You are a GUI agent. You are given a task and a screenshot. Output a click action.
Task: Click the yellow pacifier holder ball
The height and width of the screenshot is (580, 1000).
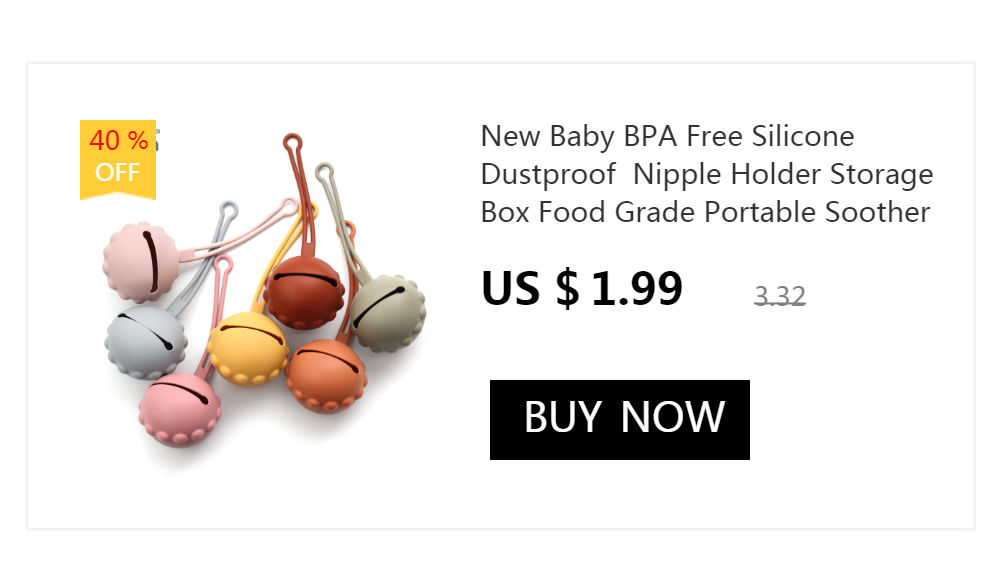pyautogui.click(x=247, y=348)
